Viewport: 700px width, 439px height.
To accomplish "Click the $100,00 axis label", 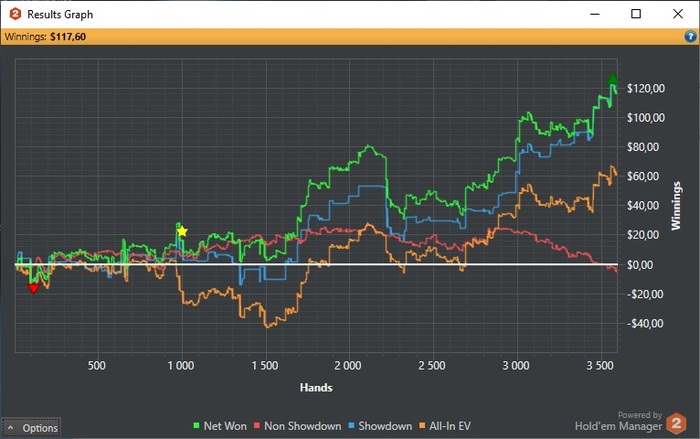I will click(x=646, y=118).
